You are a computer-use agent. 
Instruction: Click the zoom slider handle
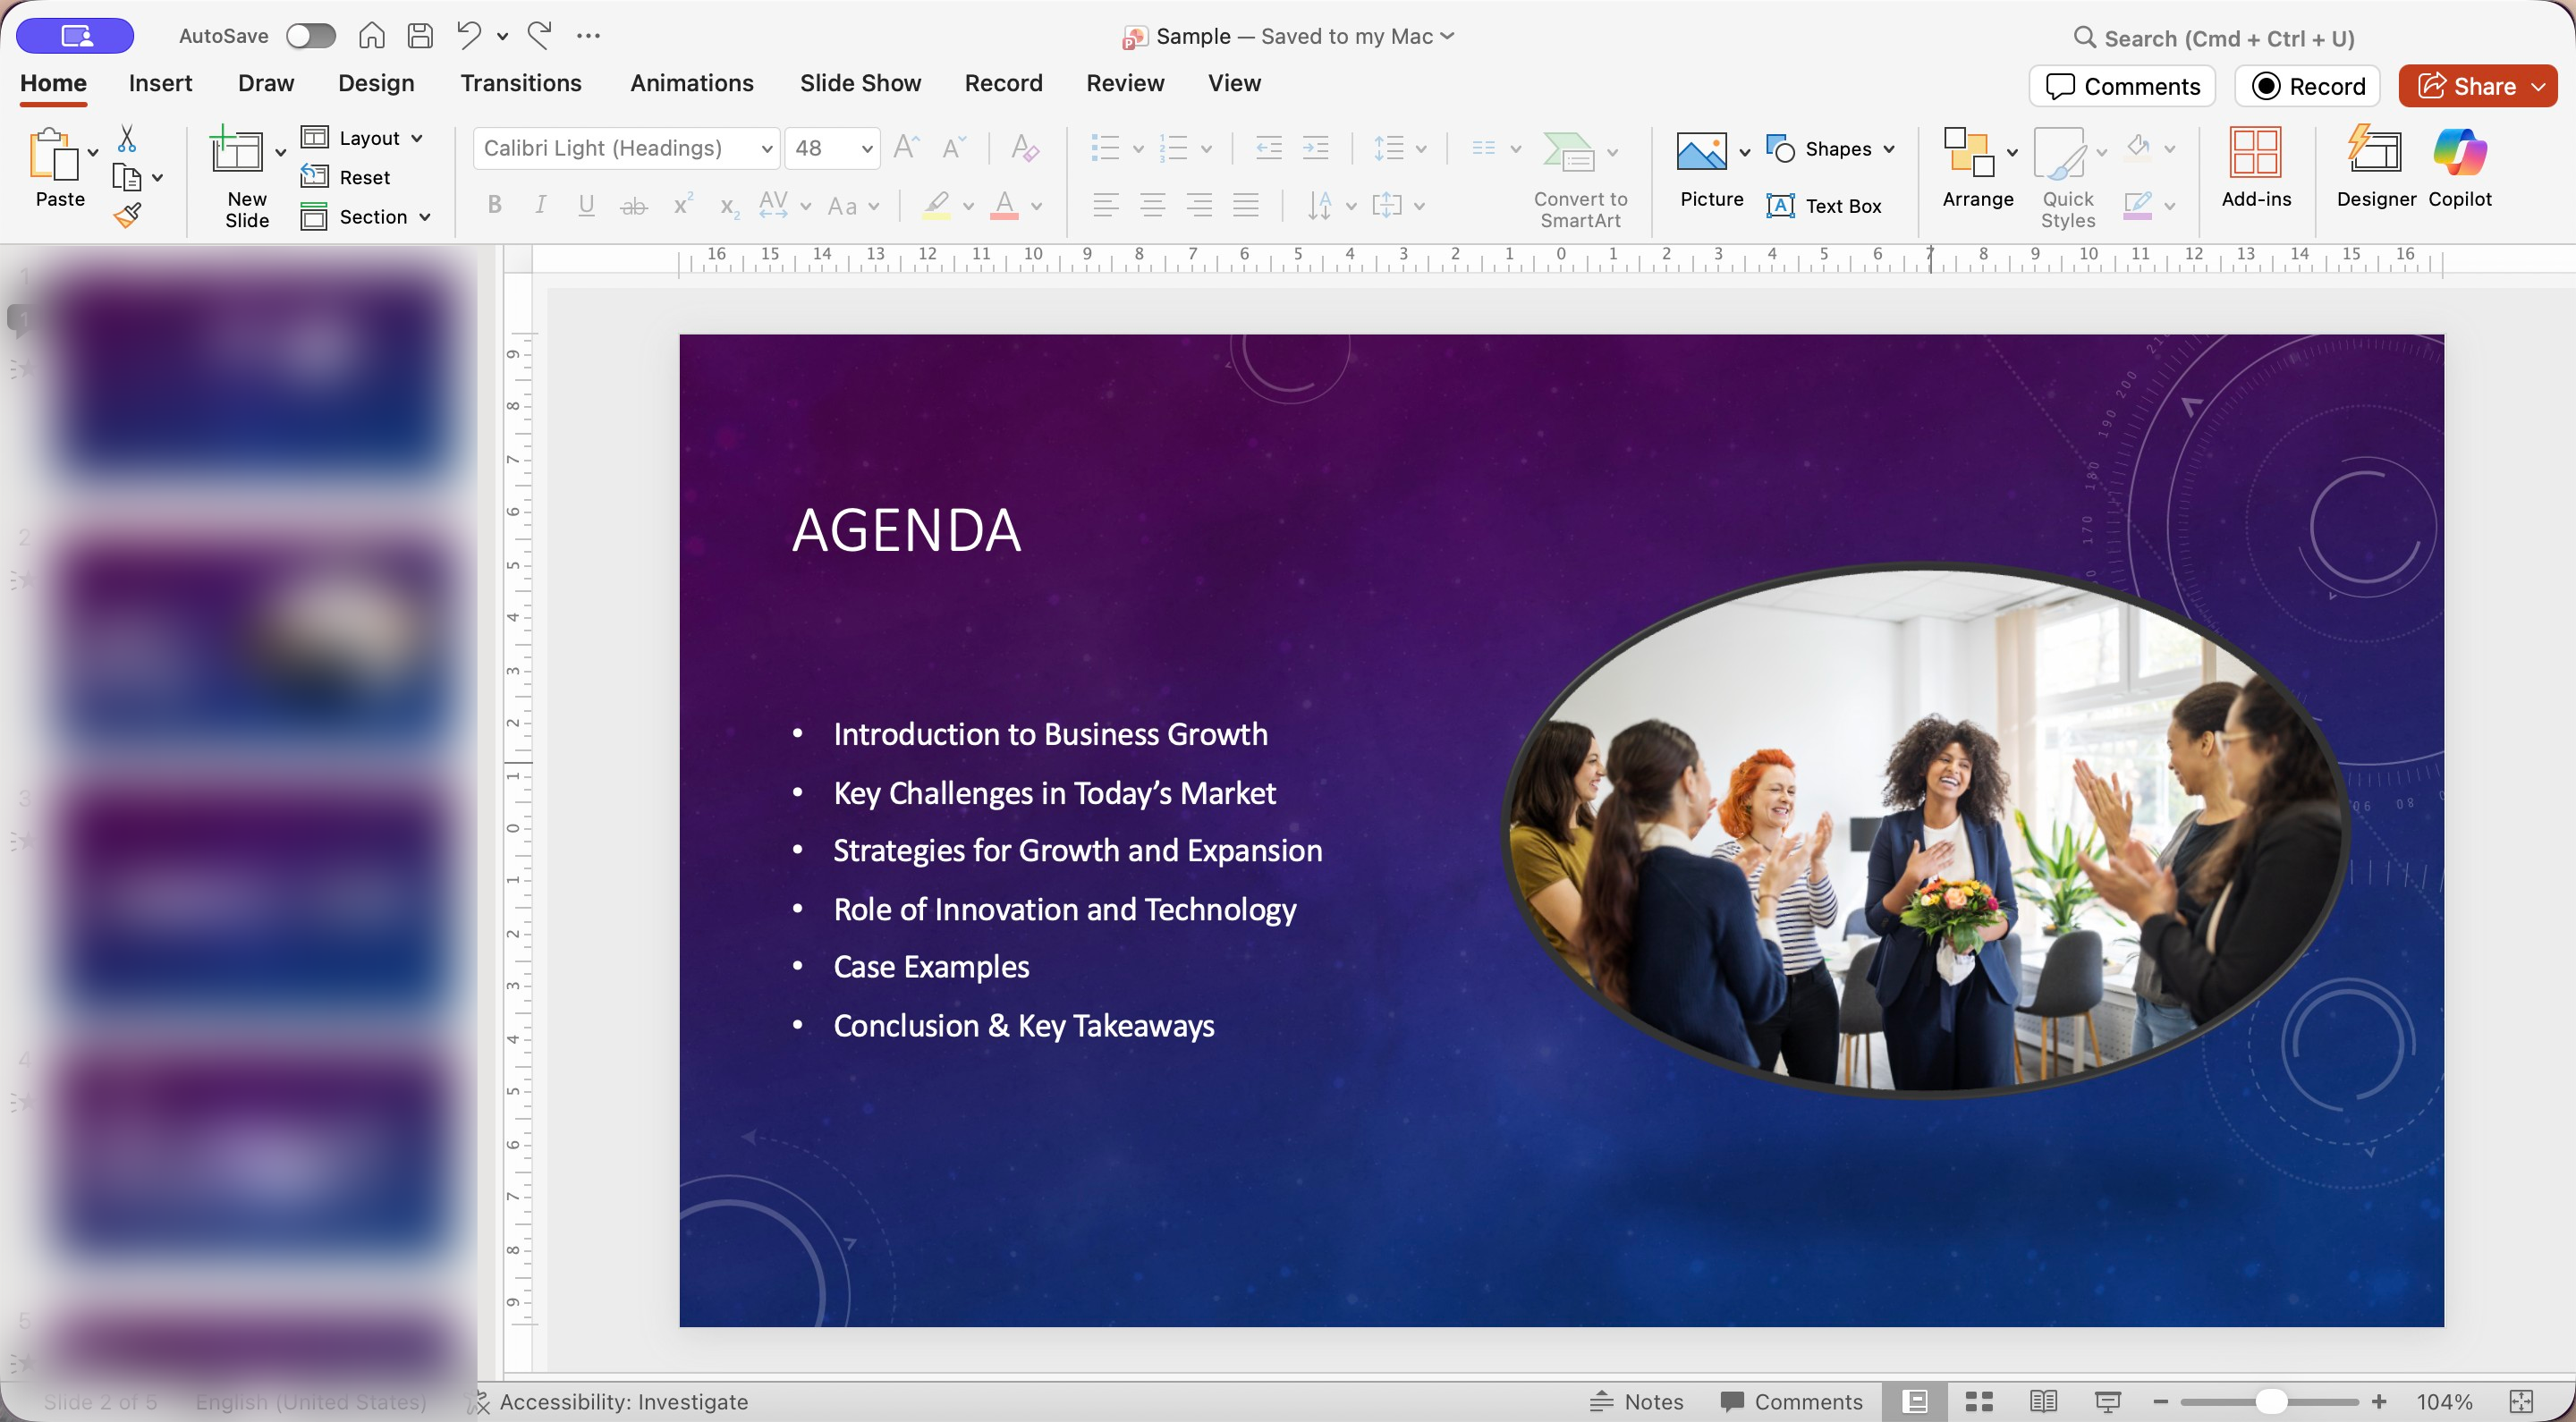click(x=2271, y=1401)
